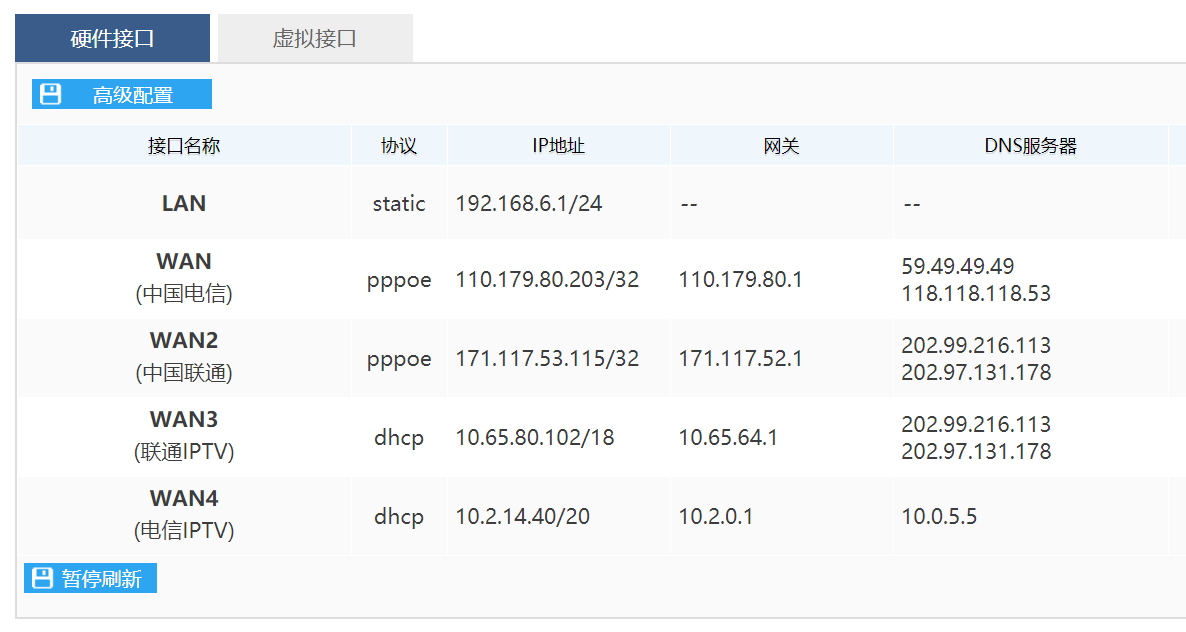This screenshot has width=1186, height=632.
Task: Click gateway 10.2.0.1
Action: click(716, 516)
